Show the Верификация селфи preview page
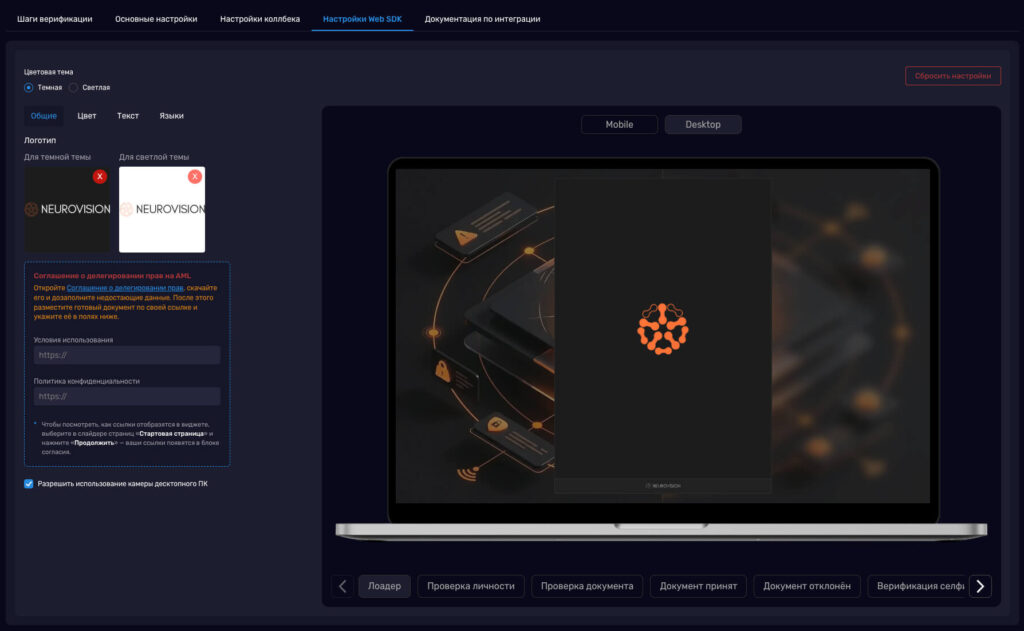This screenshot has height=631, width=1024. (x=918, y=586)
